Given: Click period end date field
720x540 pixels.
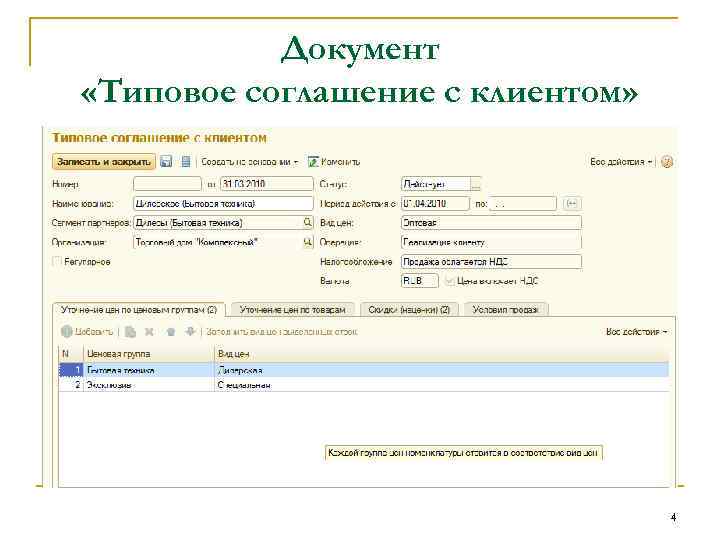Looking at the screenshot, I should click(x=523, y=203).
